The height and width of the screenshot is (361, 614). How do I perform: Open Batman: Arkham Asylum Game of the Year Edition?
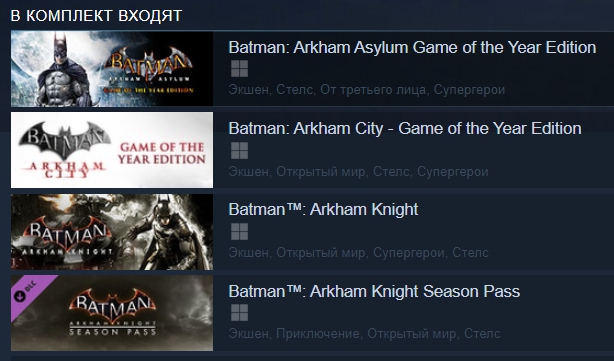pos(412,47)
